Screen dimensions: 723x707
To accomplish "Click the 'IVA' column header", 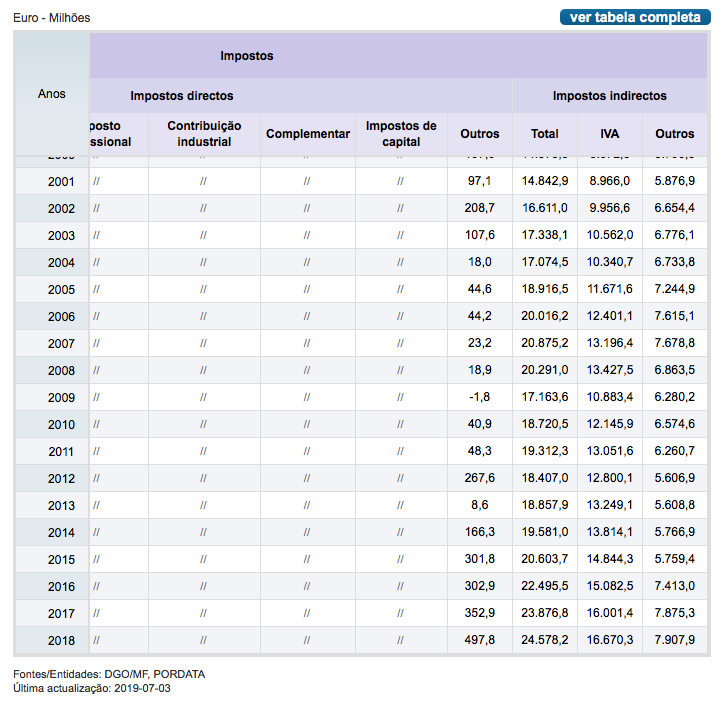I will click(610, 134).
